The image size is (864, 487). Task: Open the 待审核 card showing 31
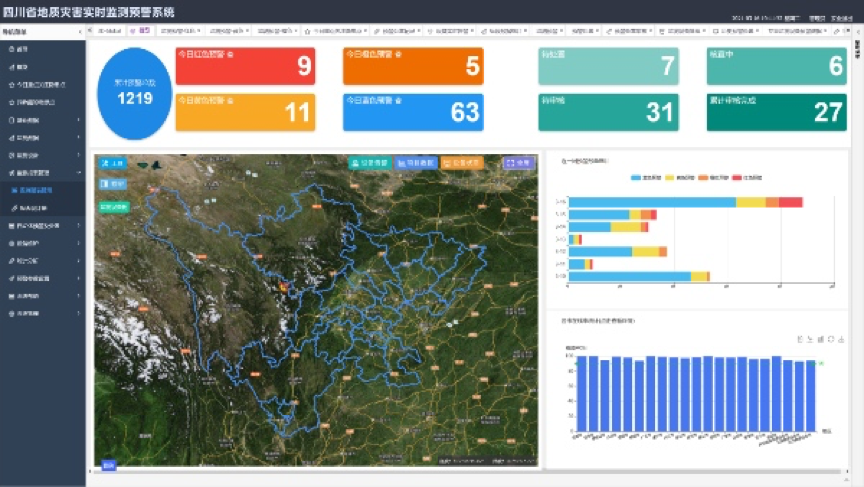(608, 112)
